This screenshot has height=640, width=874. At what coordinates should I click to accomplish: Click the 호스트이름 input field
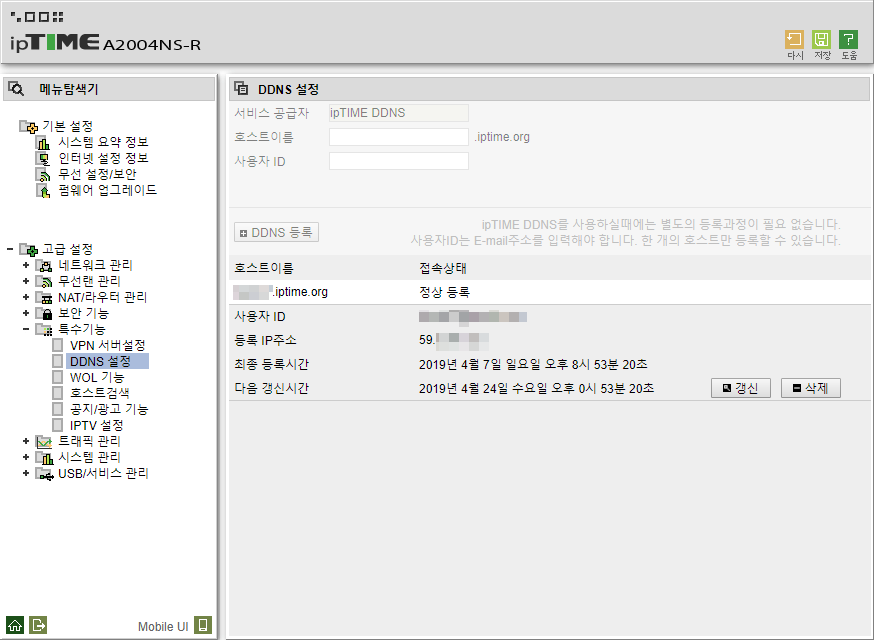click(x=399, y=137)
